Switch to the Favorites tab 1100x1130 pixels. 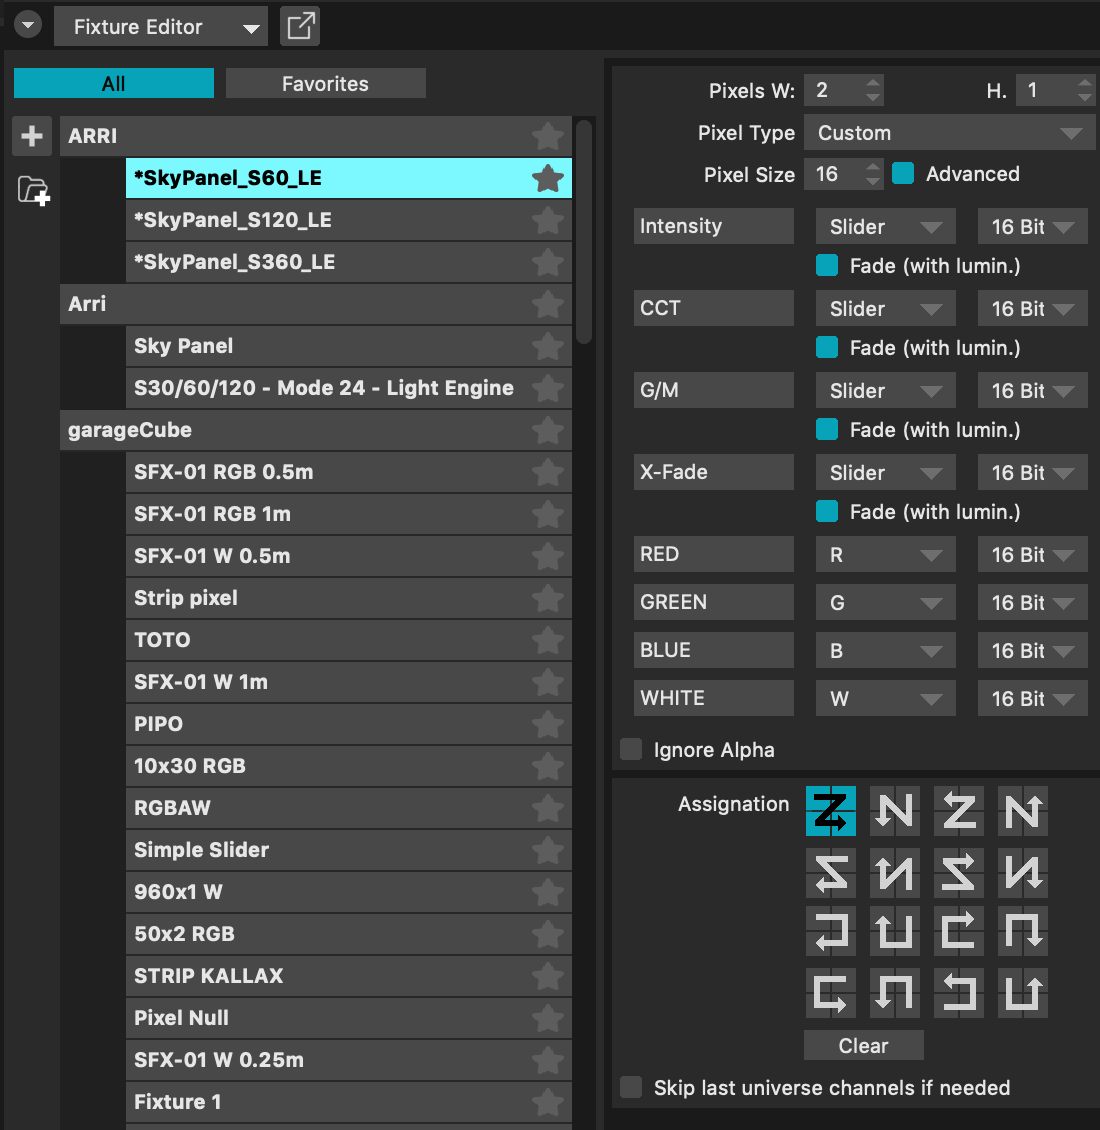[x=326, y=84]
